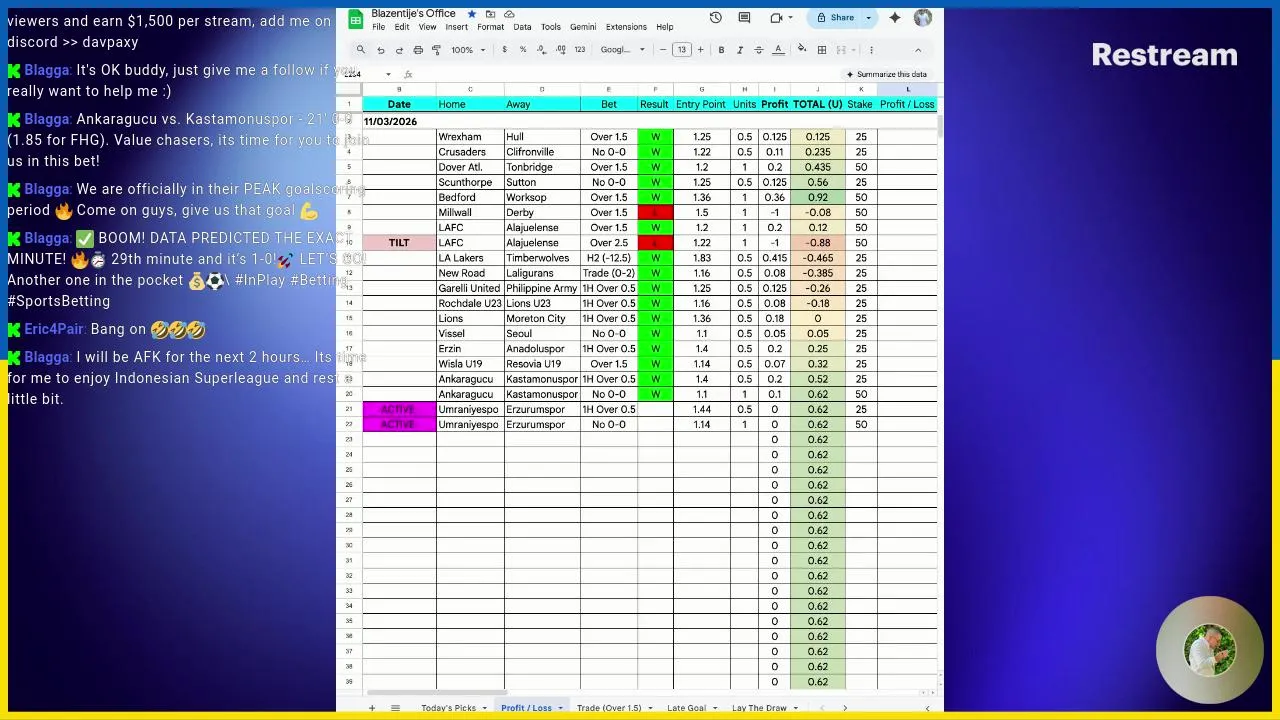This screenshot has width=1280, height=720.
Task: Click the streamer avatar bubble
Action: point(1210,651)
